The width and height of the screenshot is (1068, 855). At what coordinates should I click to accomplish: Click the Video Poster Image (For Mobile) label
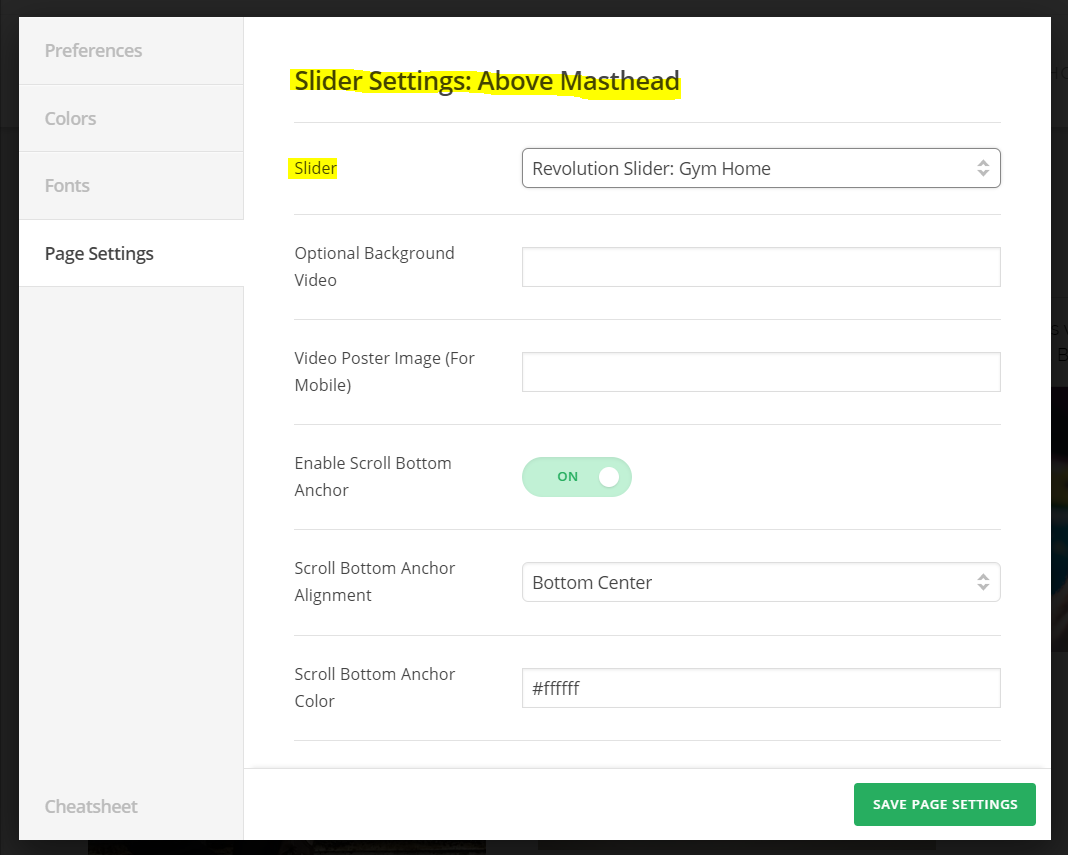384,372
